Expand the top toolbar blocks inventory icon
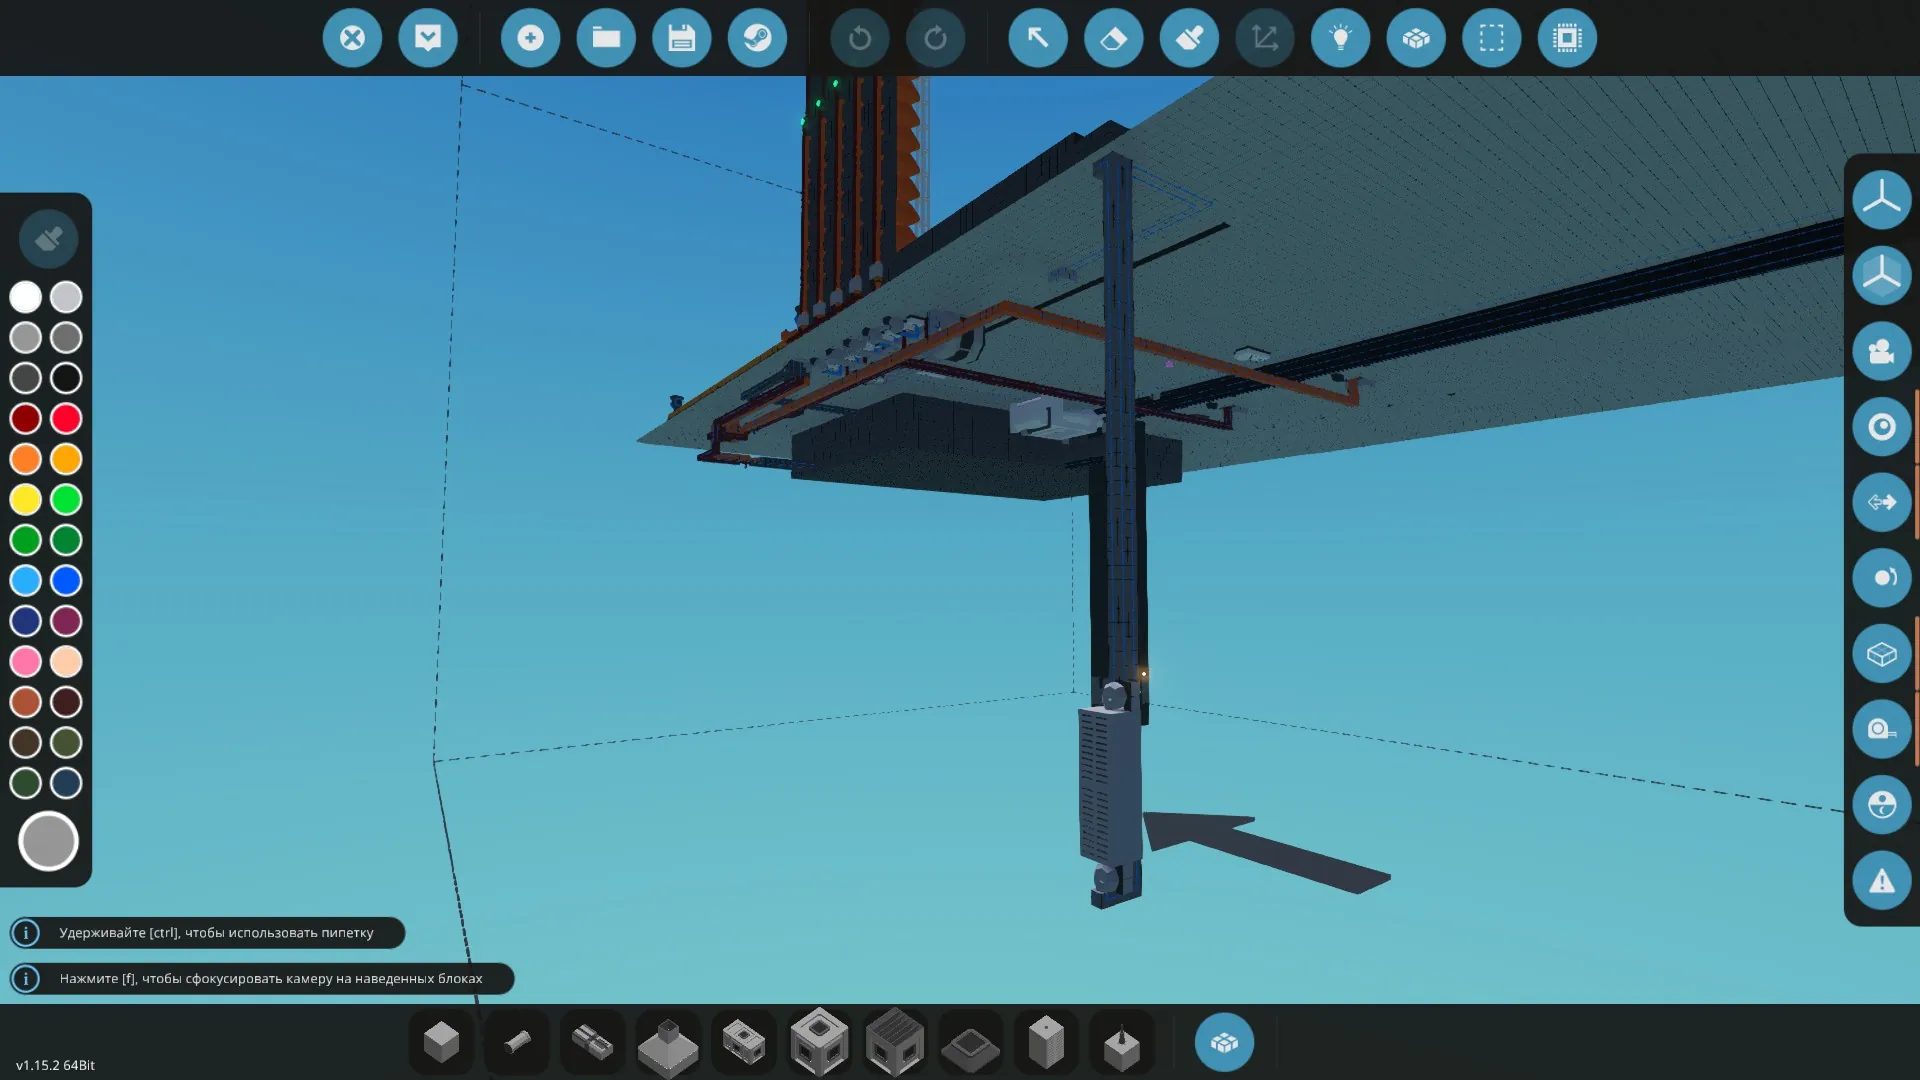Viewport: 1920px width, 1080px height. [x=1416, y=38]
